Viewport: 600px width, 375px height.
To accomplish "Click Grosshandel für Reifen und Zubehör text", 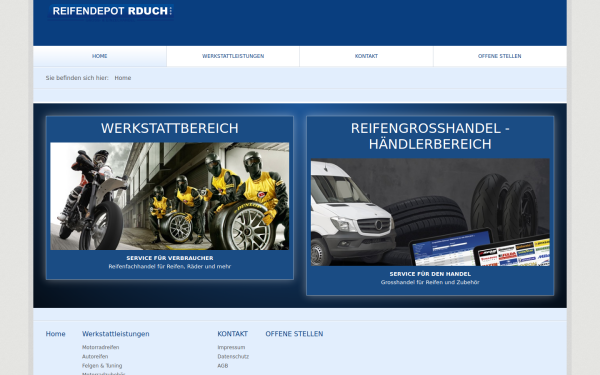I will click(430, 282).
